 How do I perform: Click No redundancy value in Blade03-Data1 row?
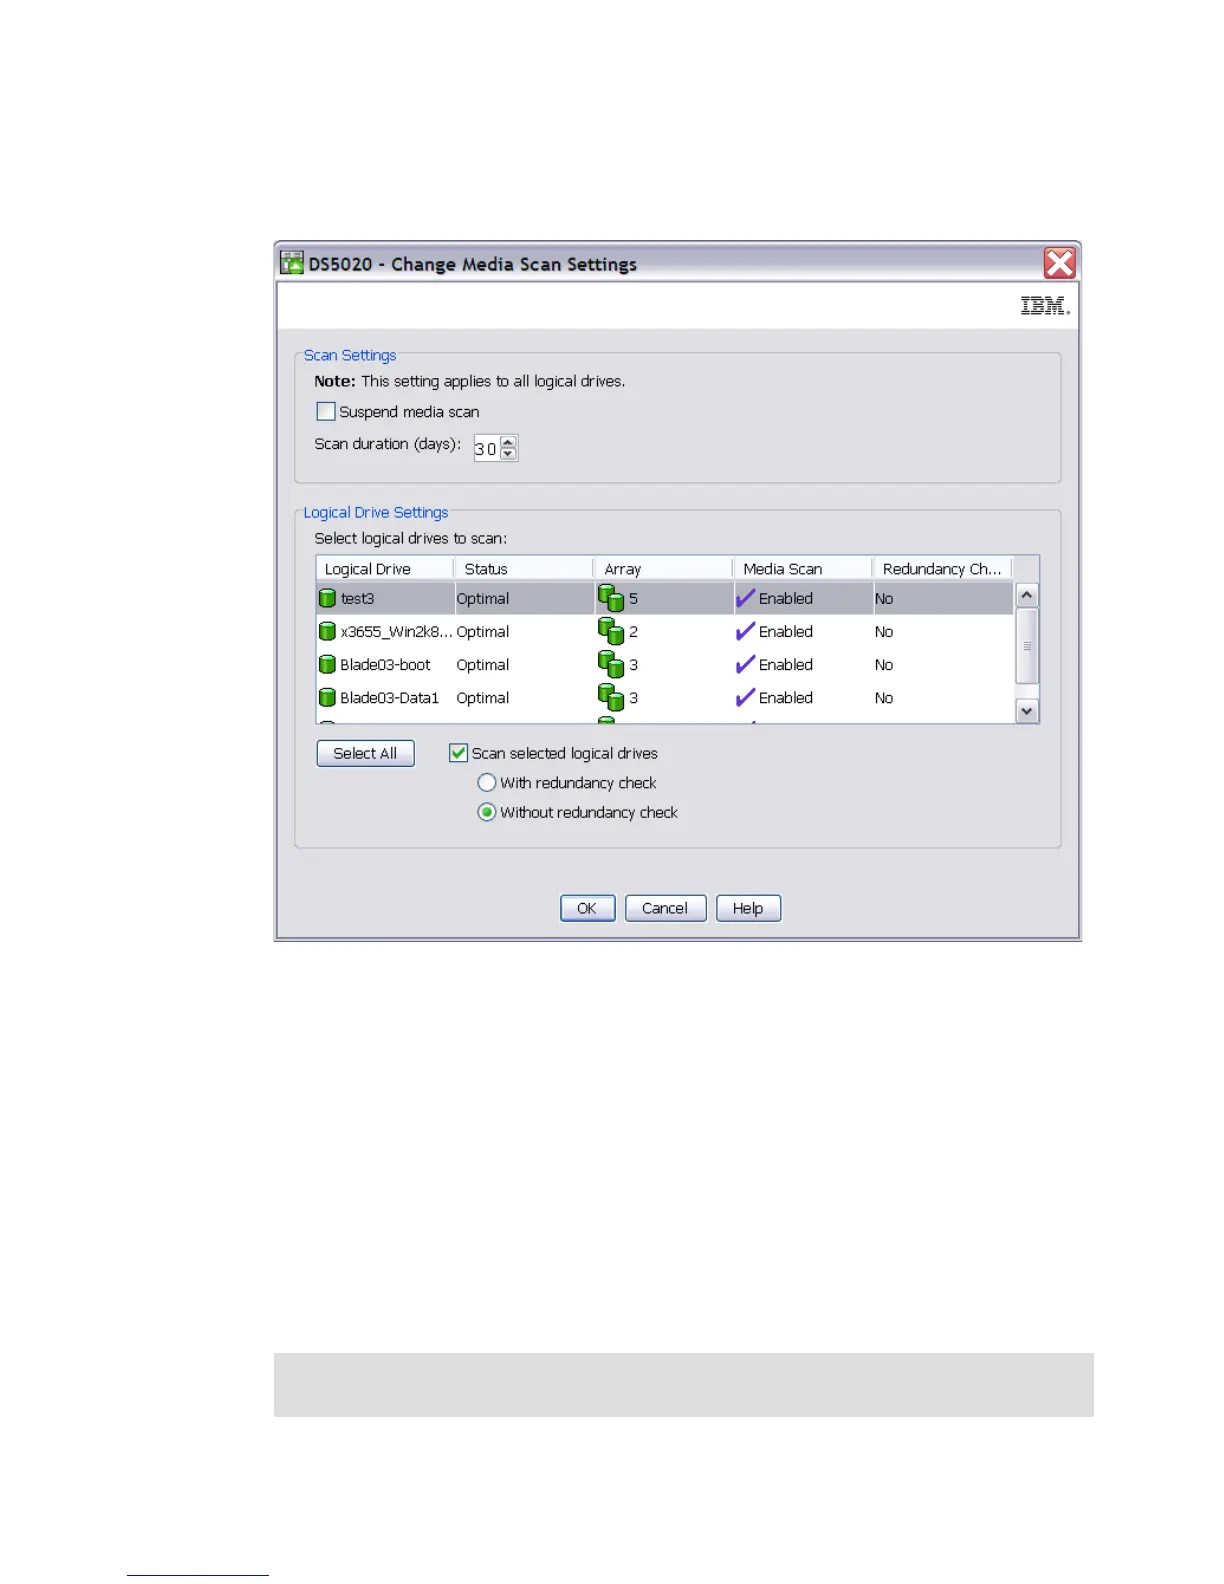(884, 697)
